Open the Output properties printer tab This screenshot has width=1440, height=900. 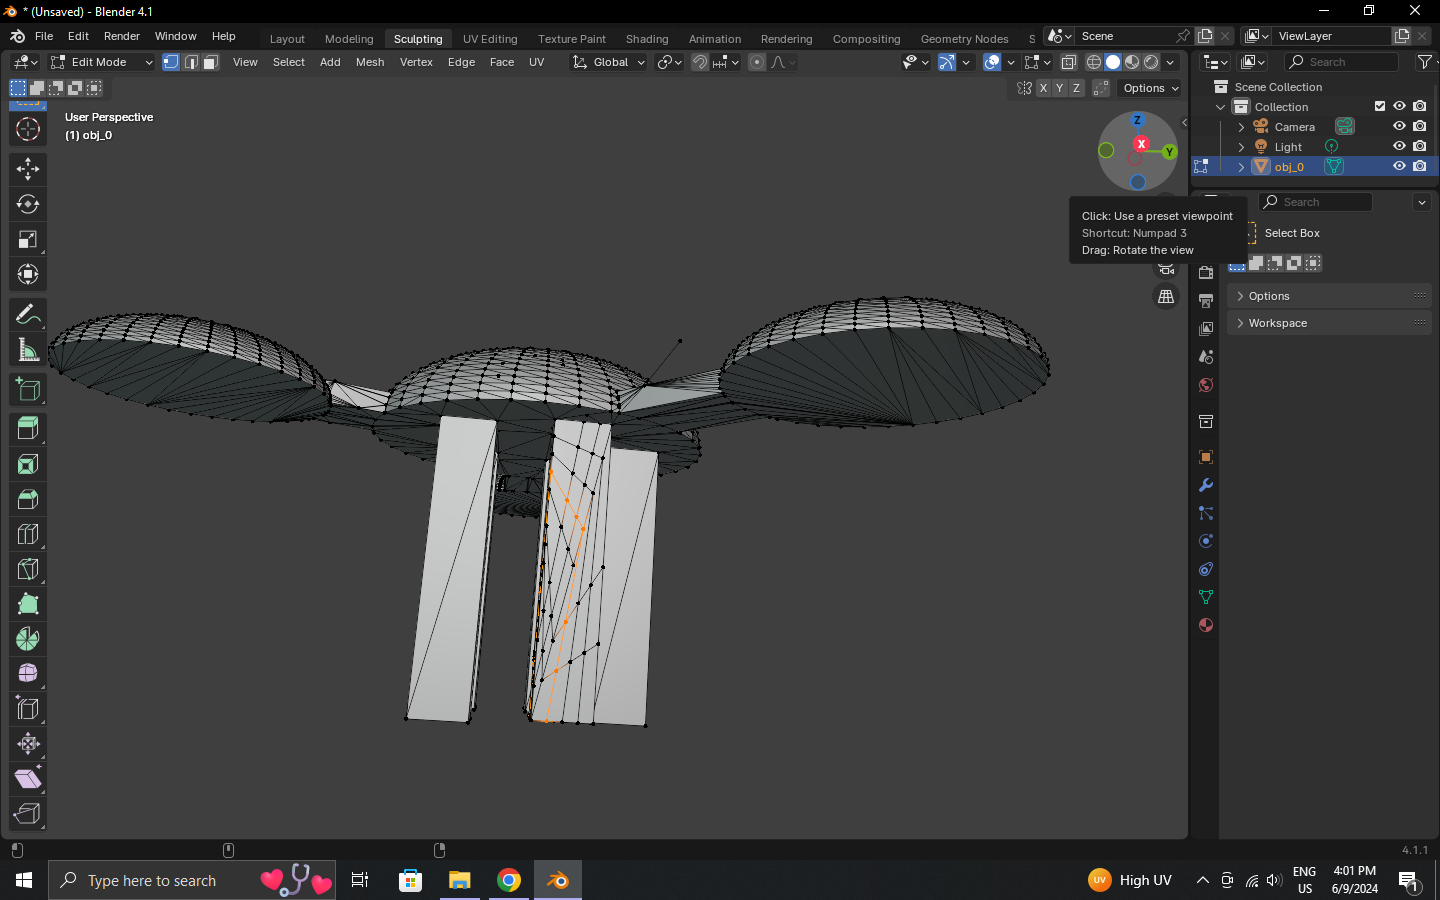point(1206,301)
